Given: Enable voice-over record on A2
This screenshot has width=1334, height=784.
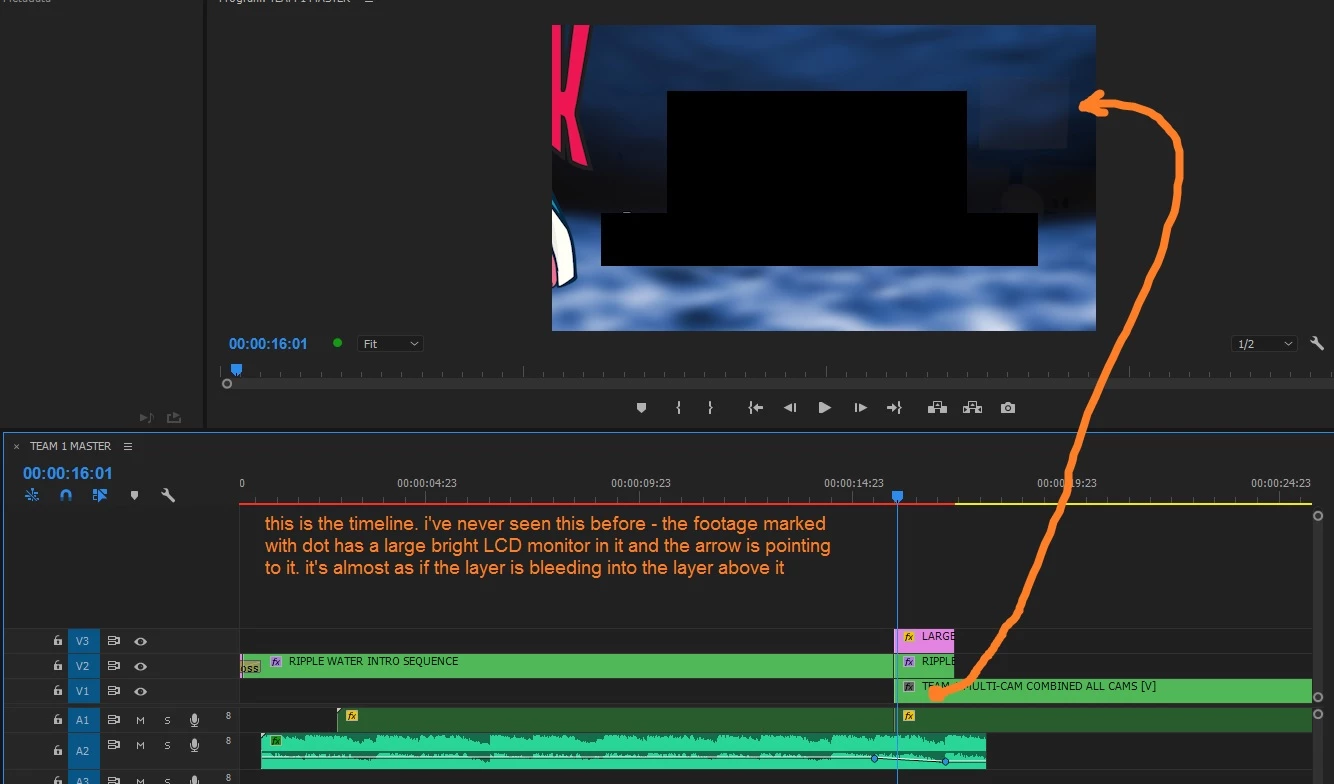Looking at the screenshot, I should (x=194, y=746).
